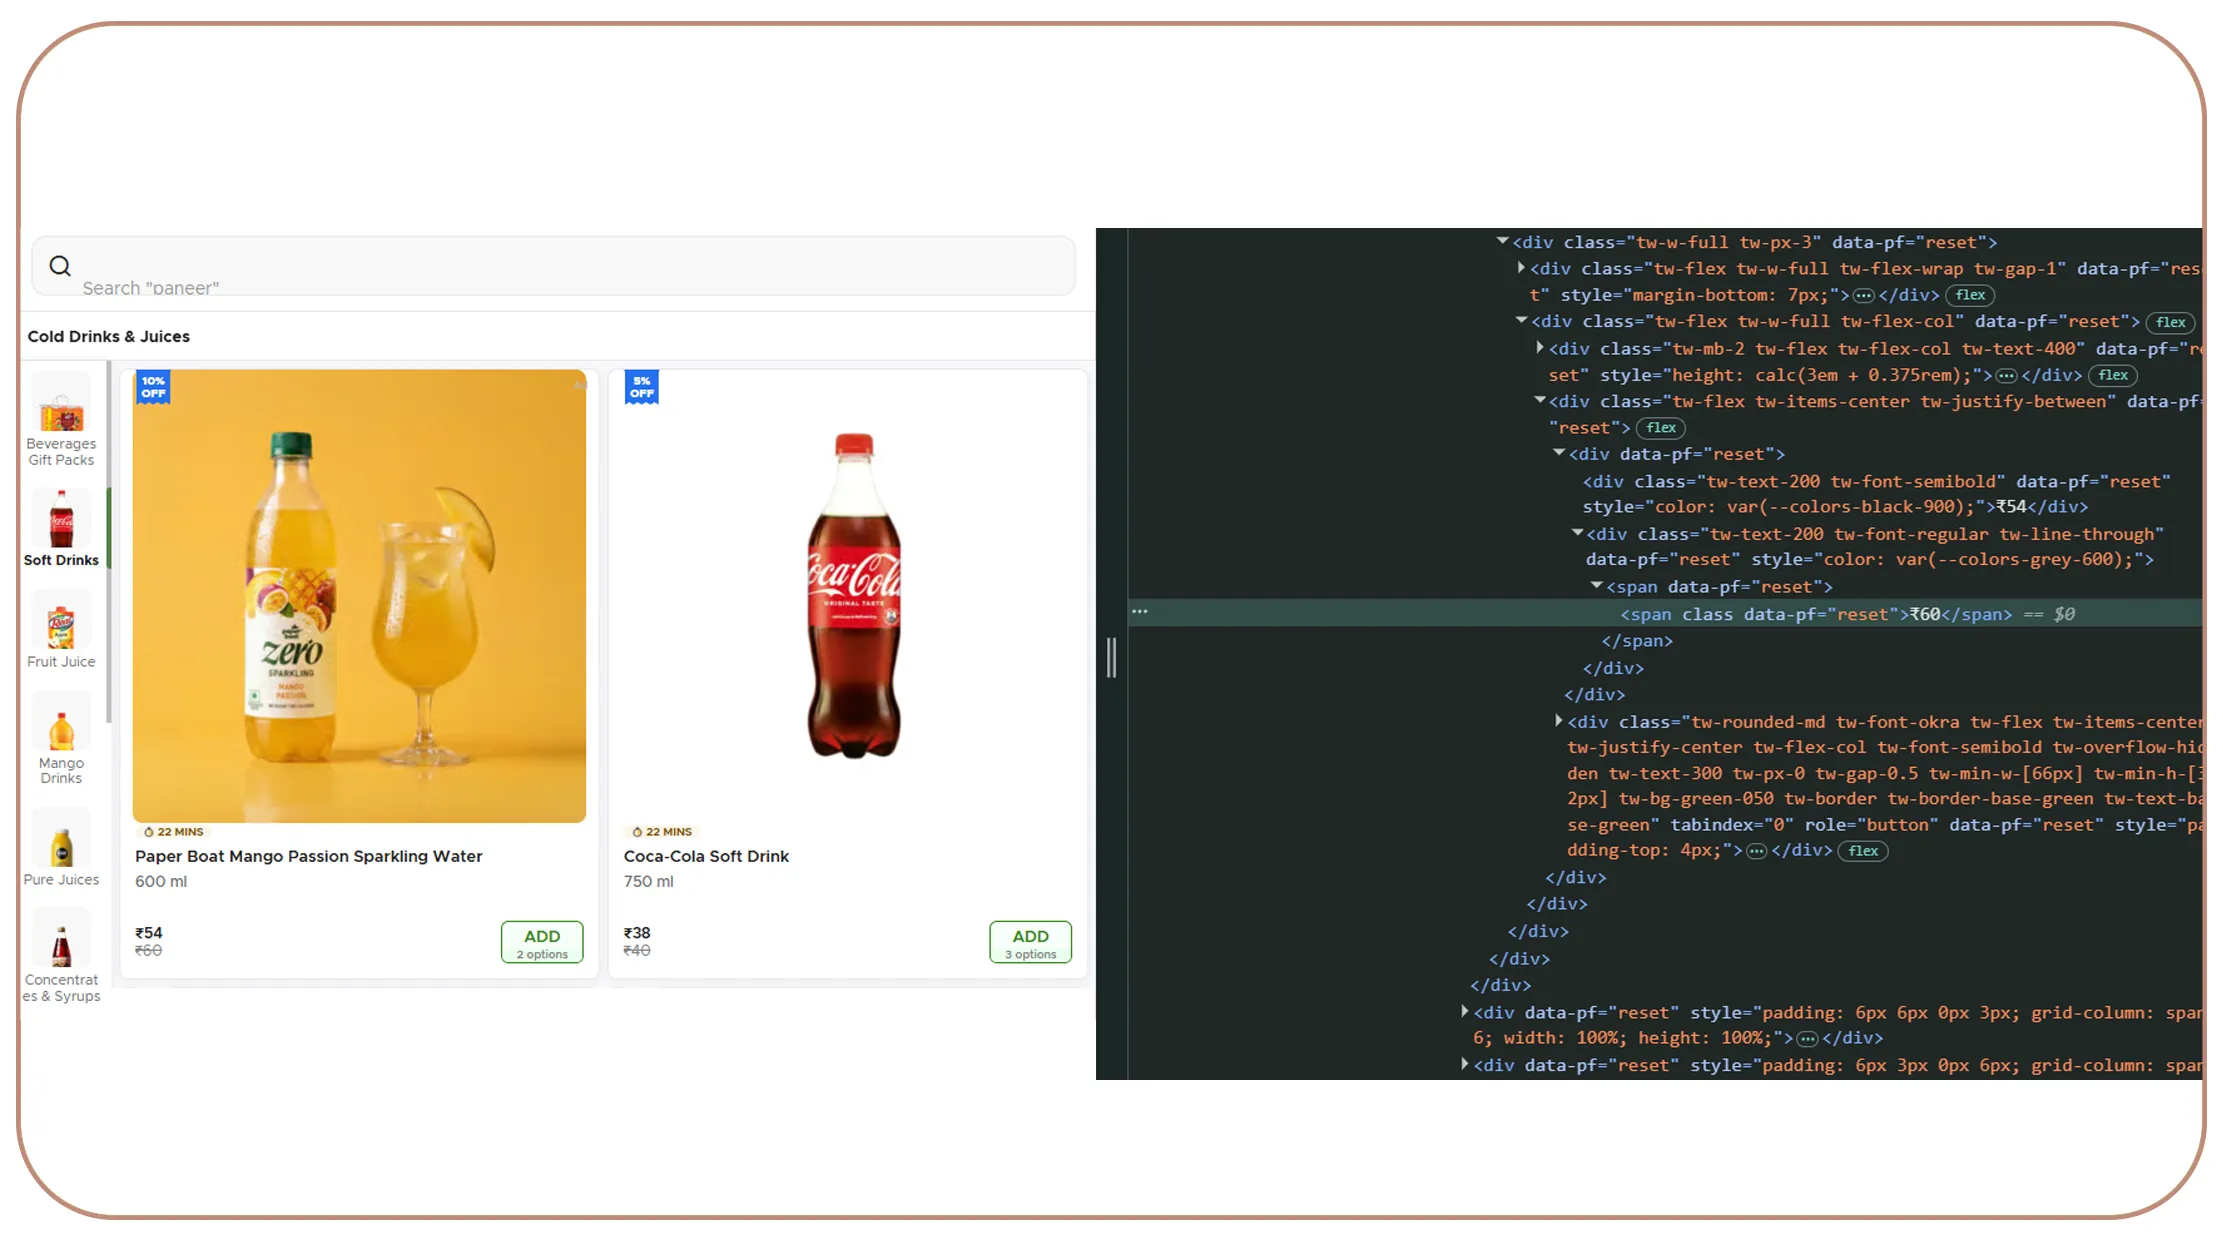
Task: Add Coca-Cola Soft Drink to cart
Action: (1030, 942)
